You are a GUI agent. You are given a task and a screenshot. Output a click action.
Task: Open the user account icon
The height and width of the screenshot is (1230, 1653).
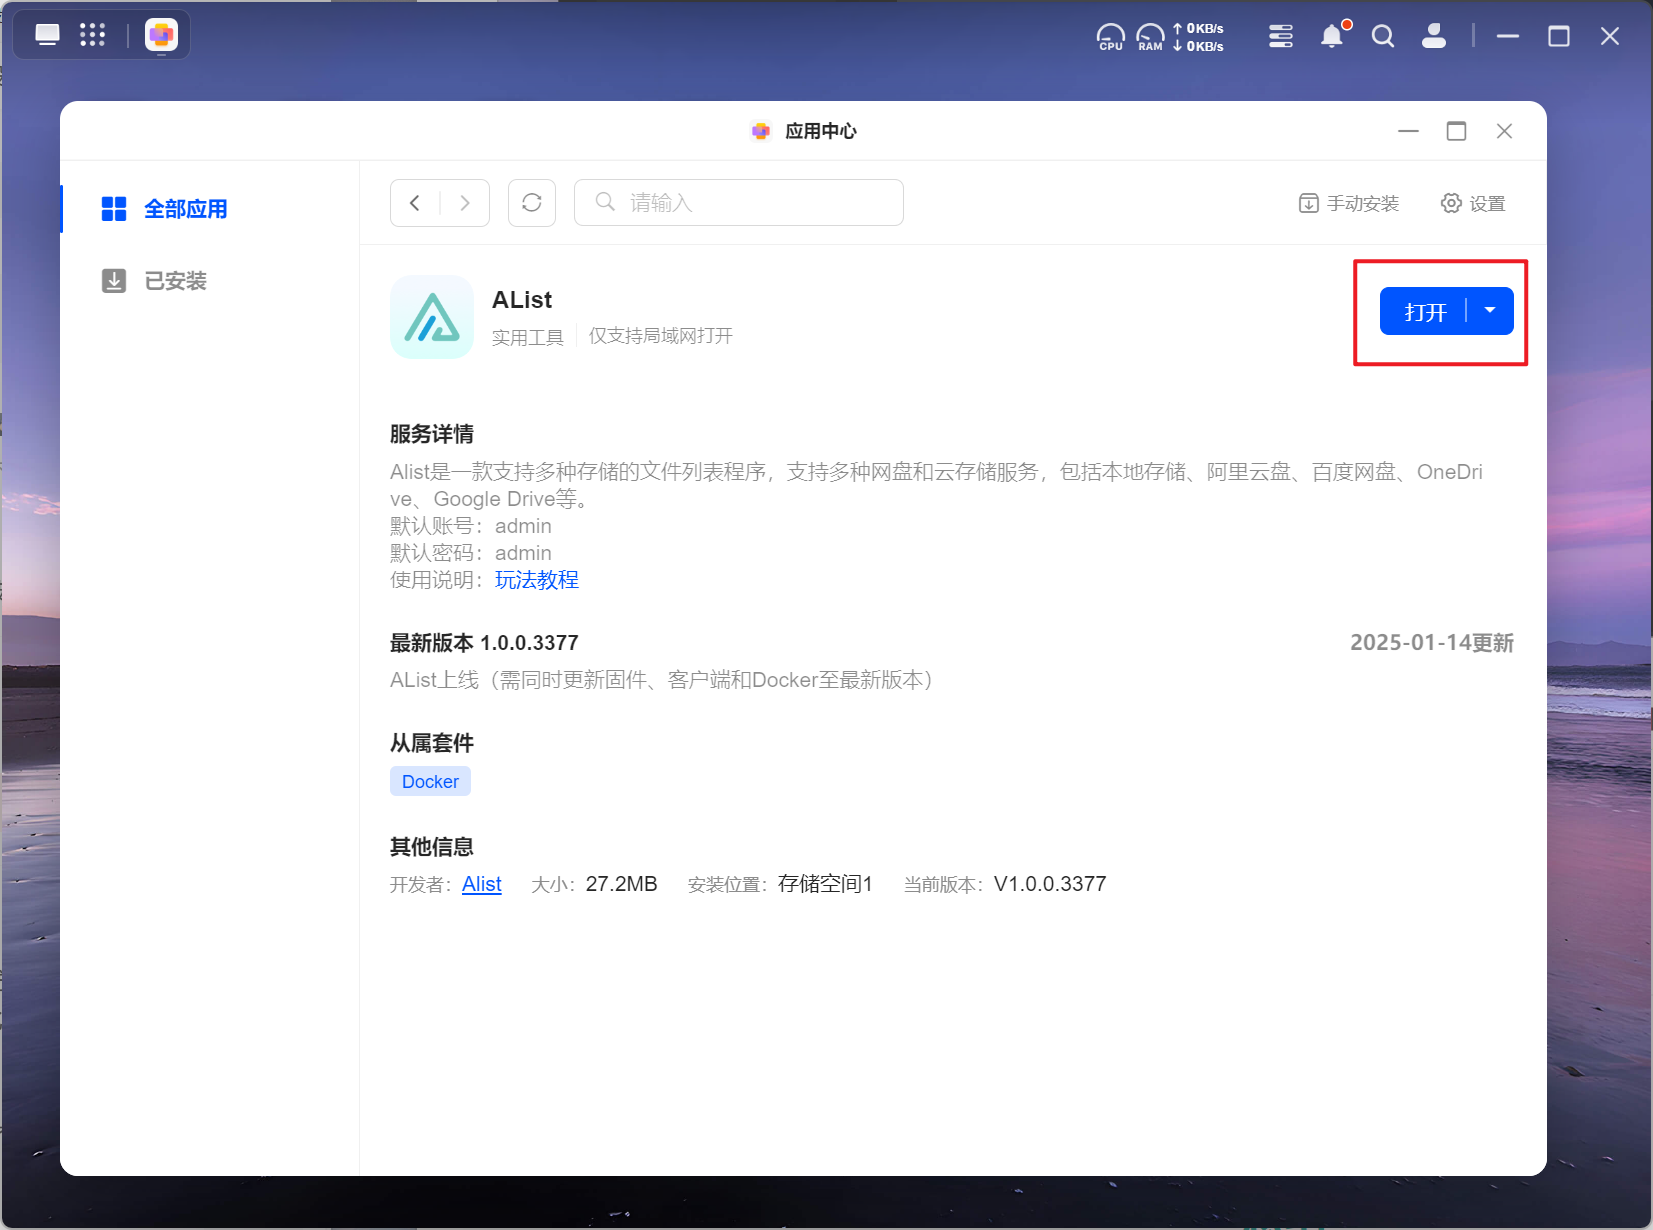tap(1434, 37)
